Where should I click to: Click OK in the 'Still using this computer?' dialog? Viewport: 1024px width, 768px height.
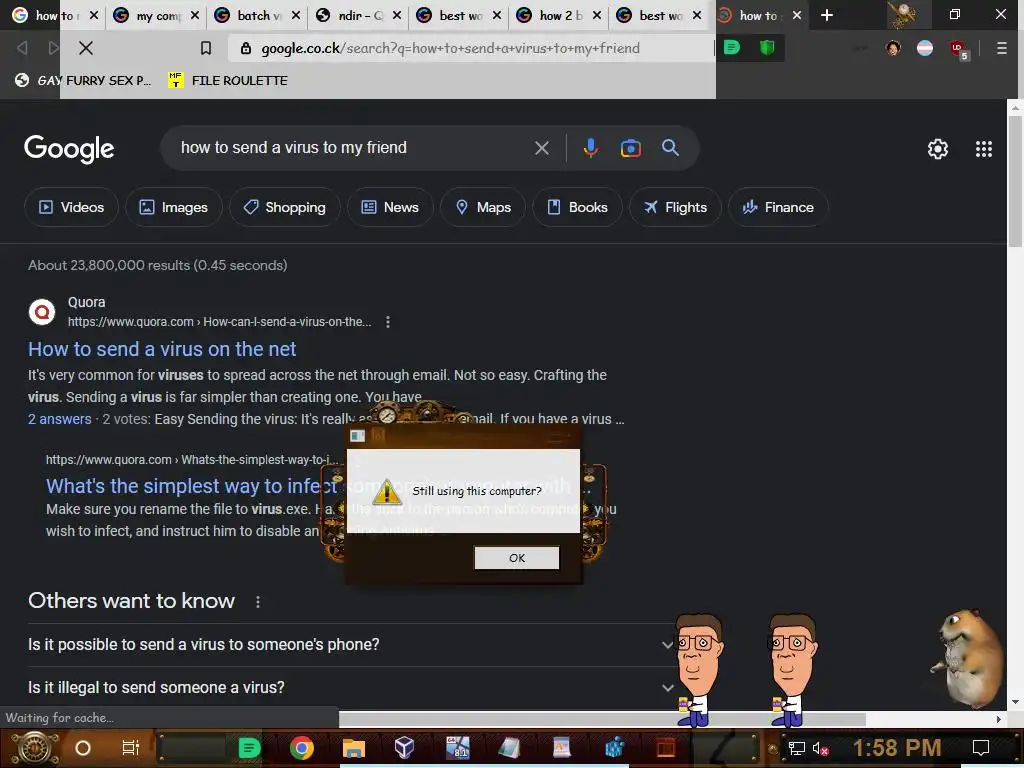517,558
